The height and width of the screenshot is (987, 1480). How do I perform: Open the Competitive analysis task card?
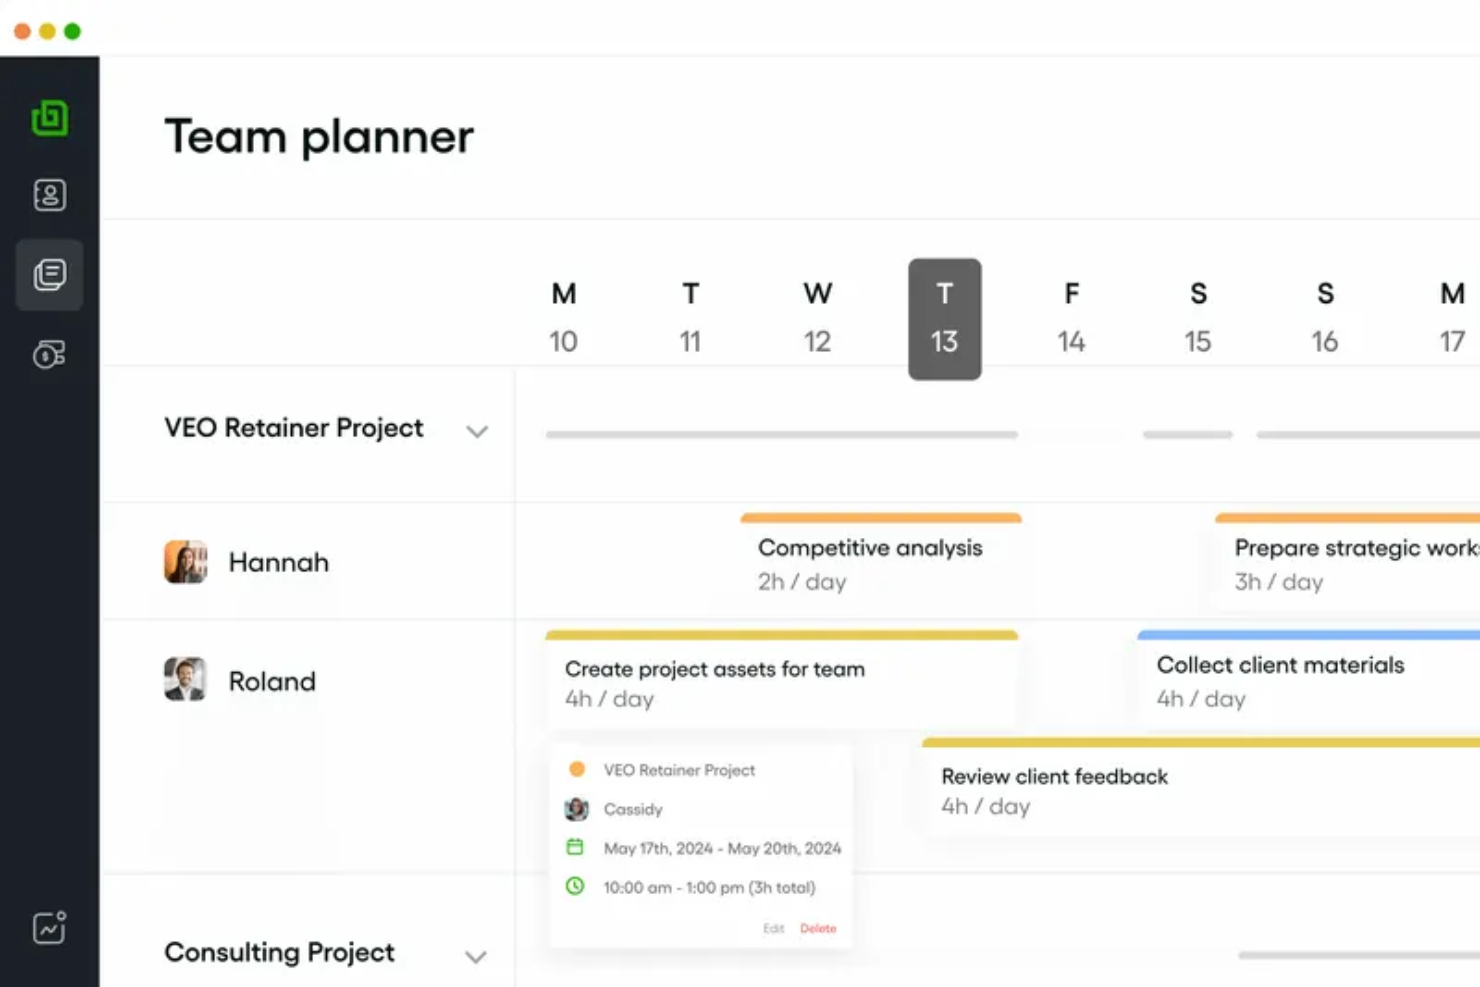tap(881, 560)
